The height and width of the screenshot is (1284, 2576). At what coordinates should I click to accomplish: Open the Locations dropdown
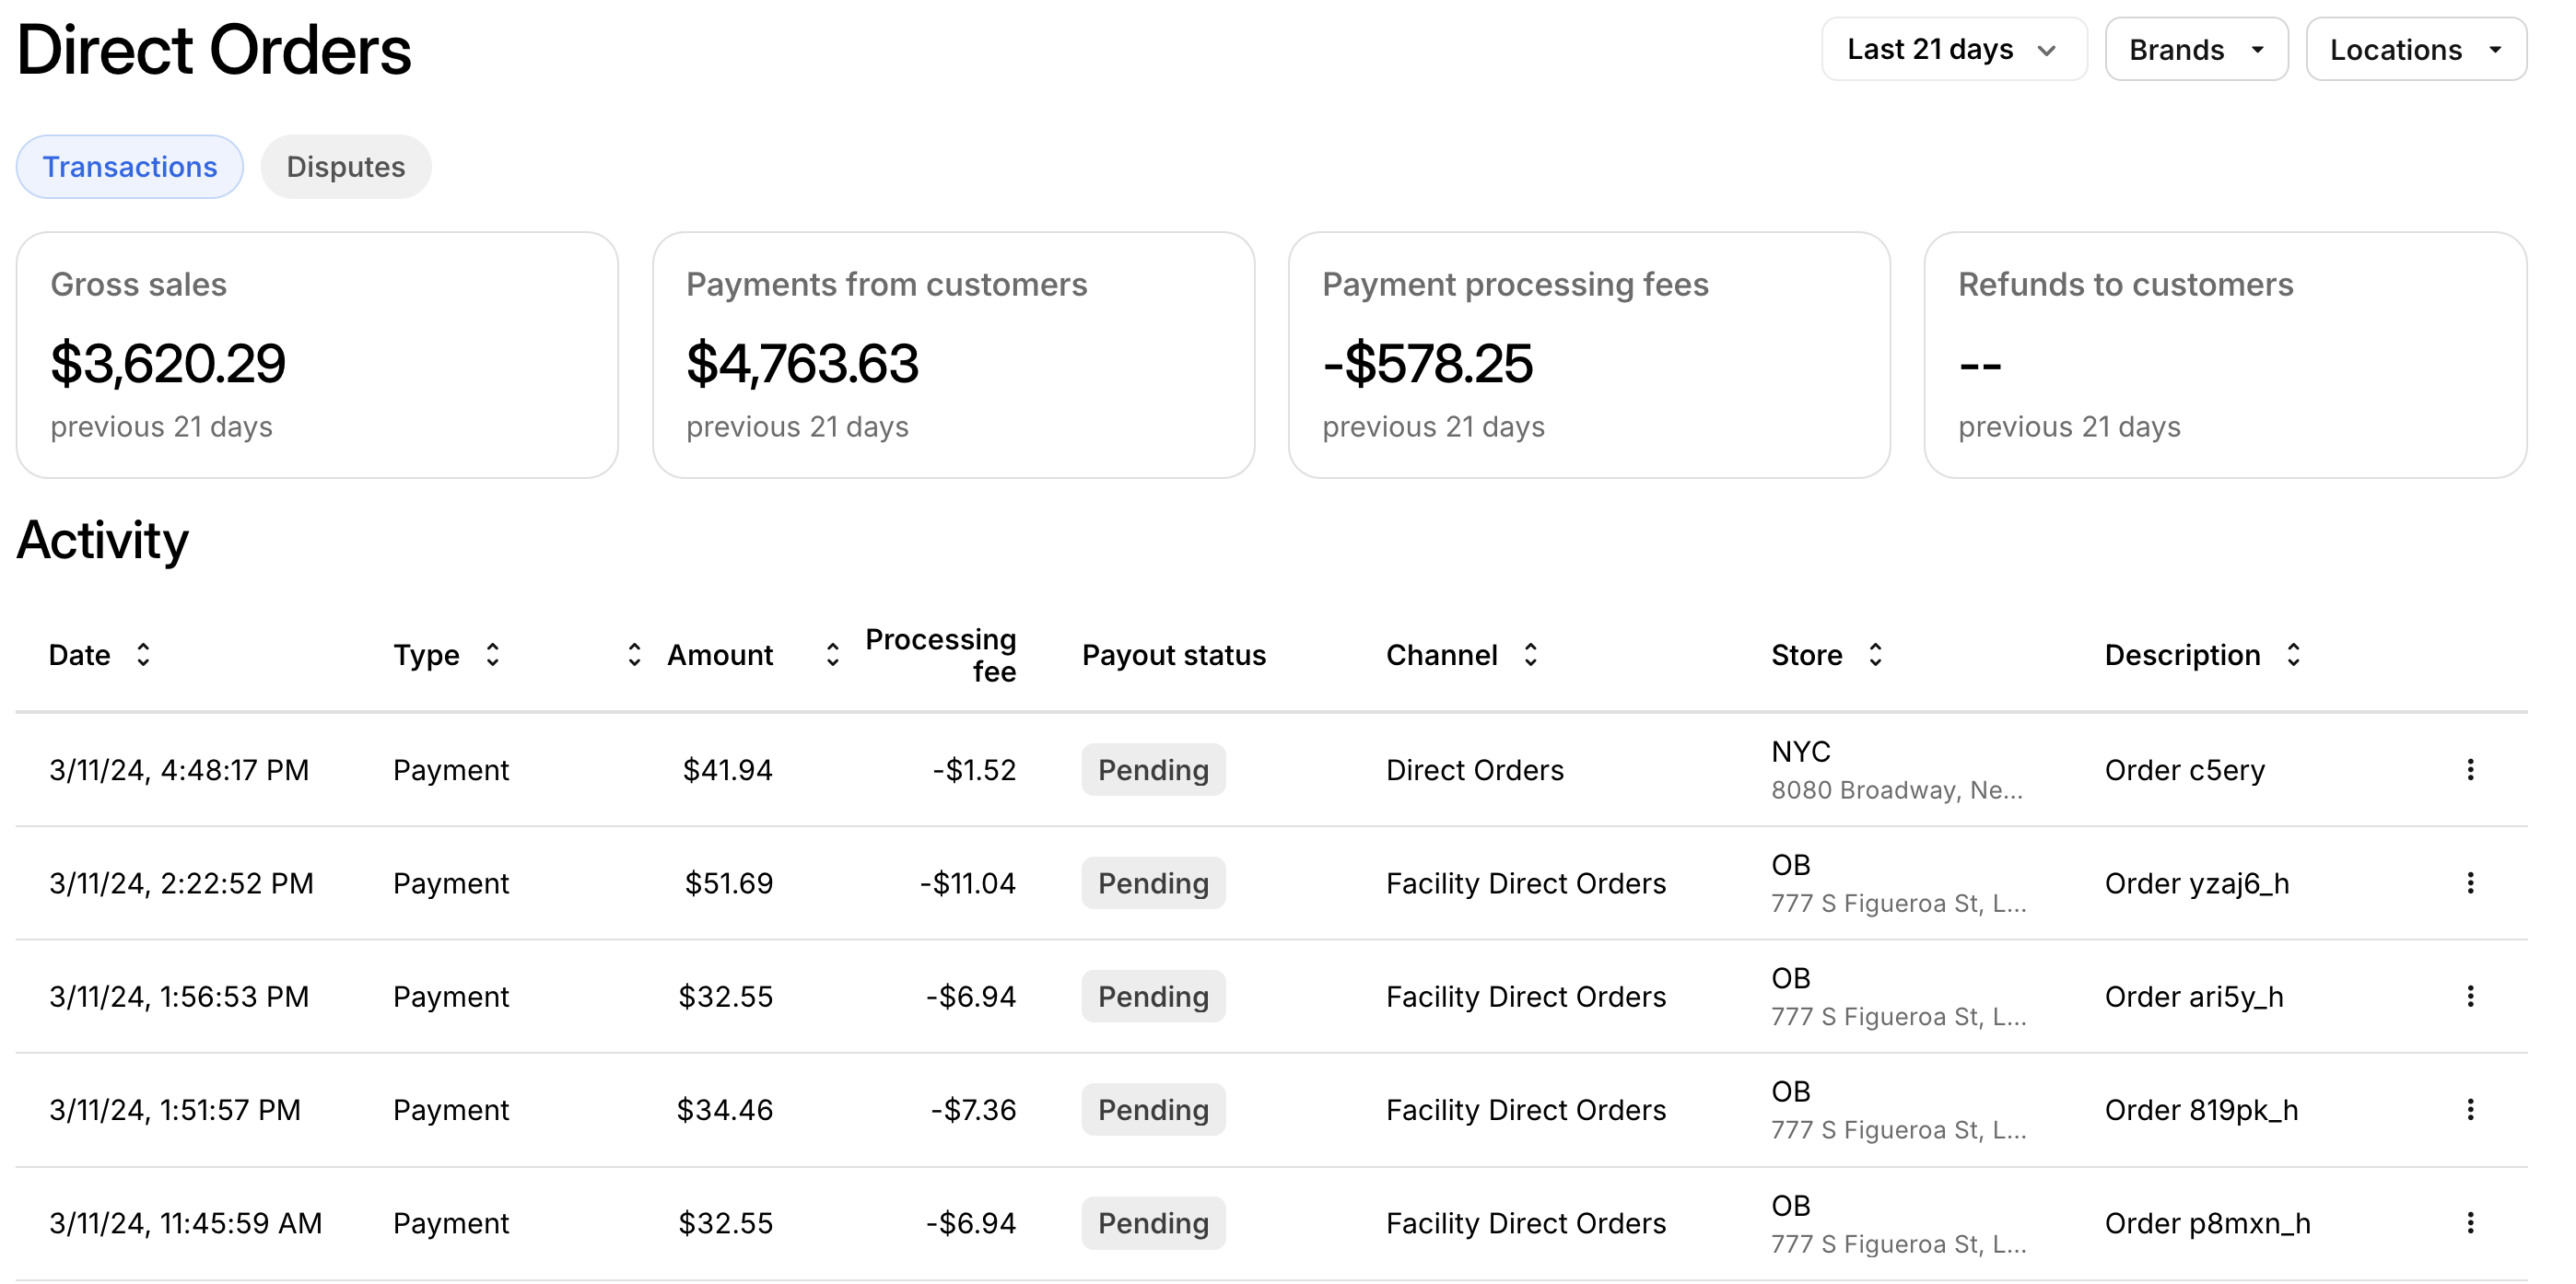point(2416,48)
